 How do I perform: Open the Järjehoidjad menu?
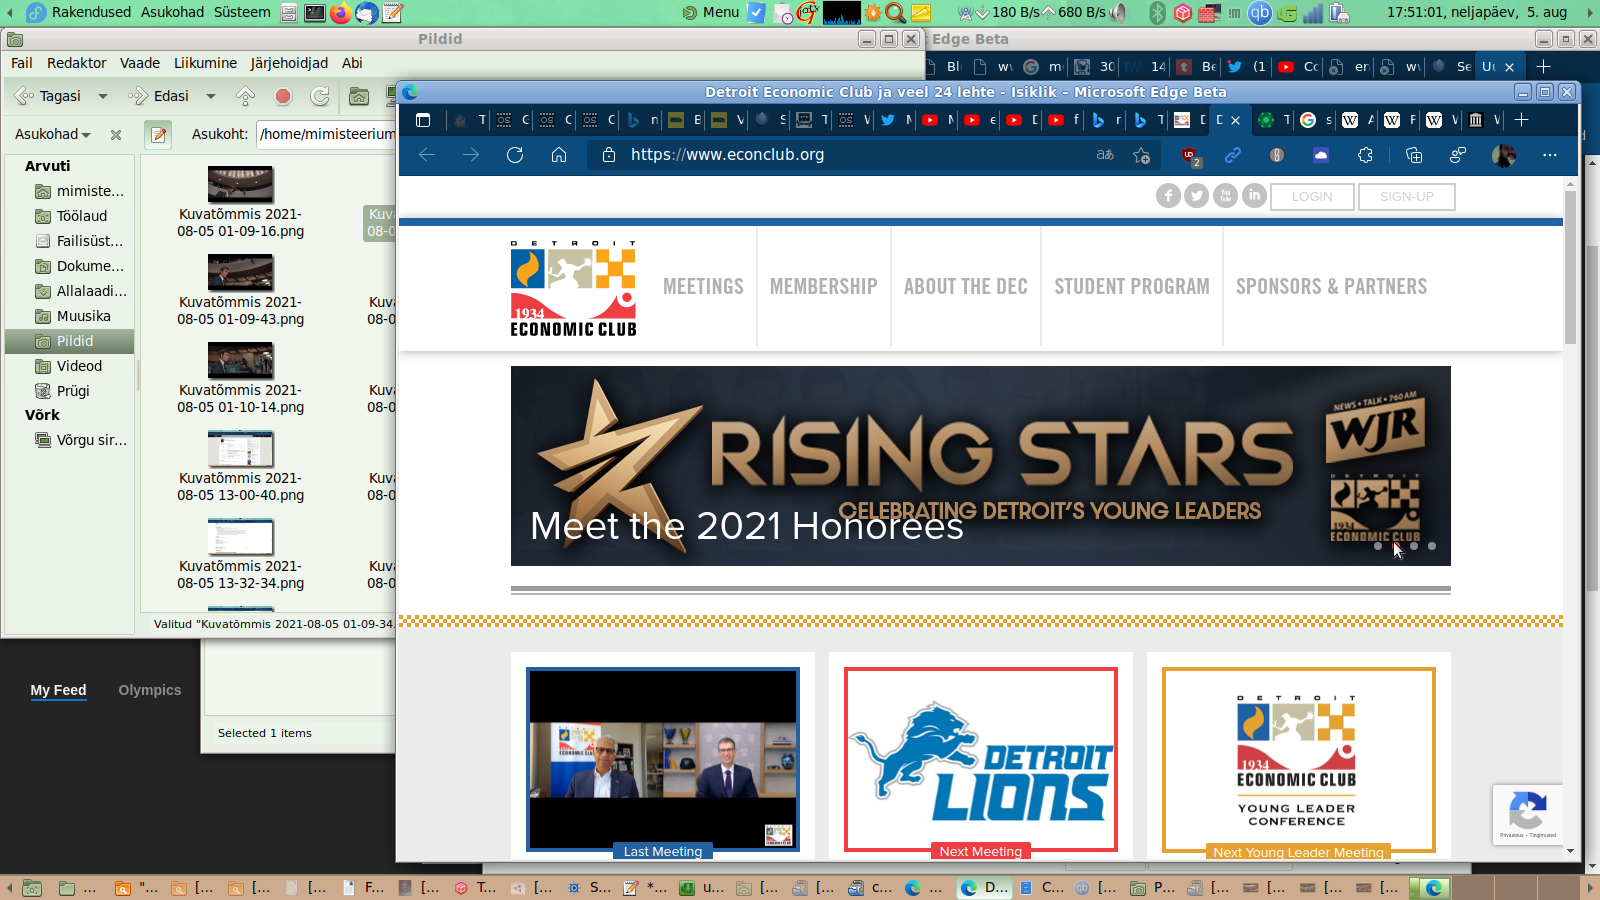click(x=289, y=63)
